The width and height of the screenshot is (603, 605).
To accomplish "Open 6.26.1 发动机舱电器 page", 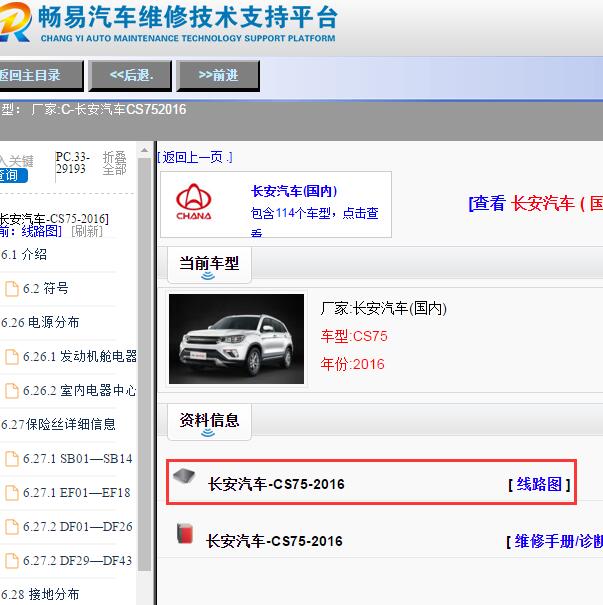I will pyautogui.click(x=79, y=357).
